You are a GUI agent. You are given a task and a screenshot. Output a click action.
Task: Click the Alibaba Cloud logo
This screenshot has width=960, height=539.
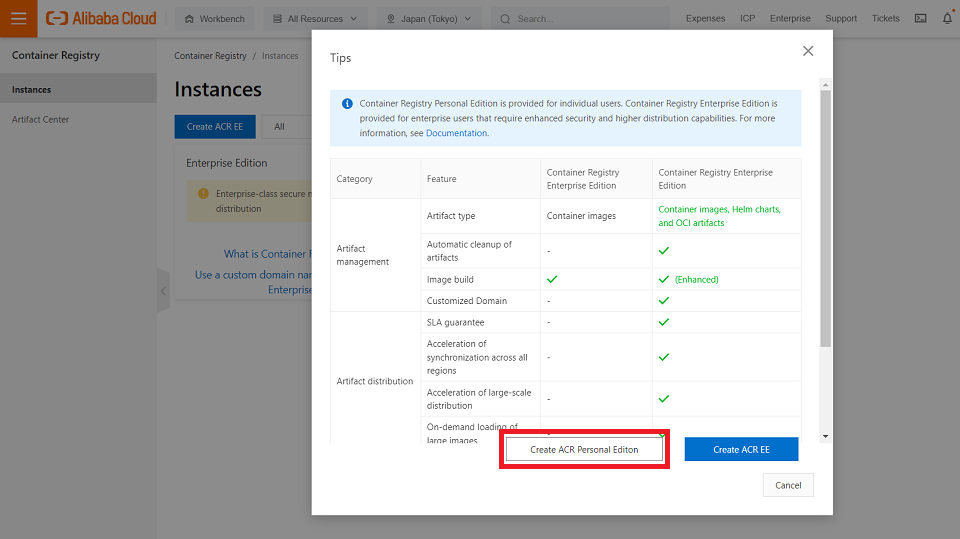click(x=102, y=18)
